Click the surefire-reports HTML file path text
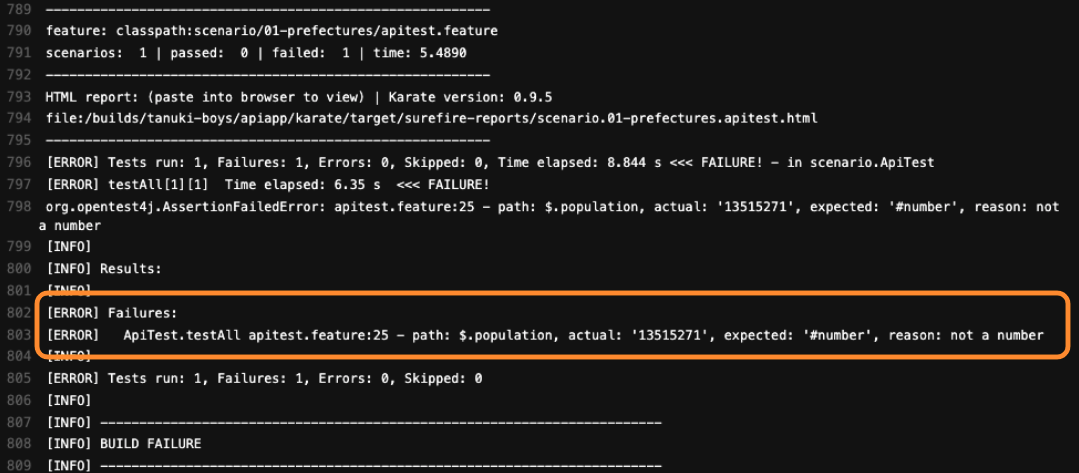 coord(432,119)
